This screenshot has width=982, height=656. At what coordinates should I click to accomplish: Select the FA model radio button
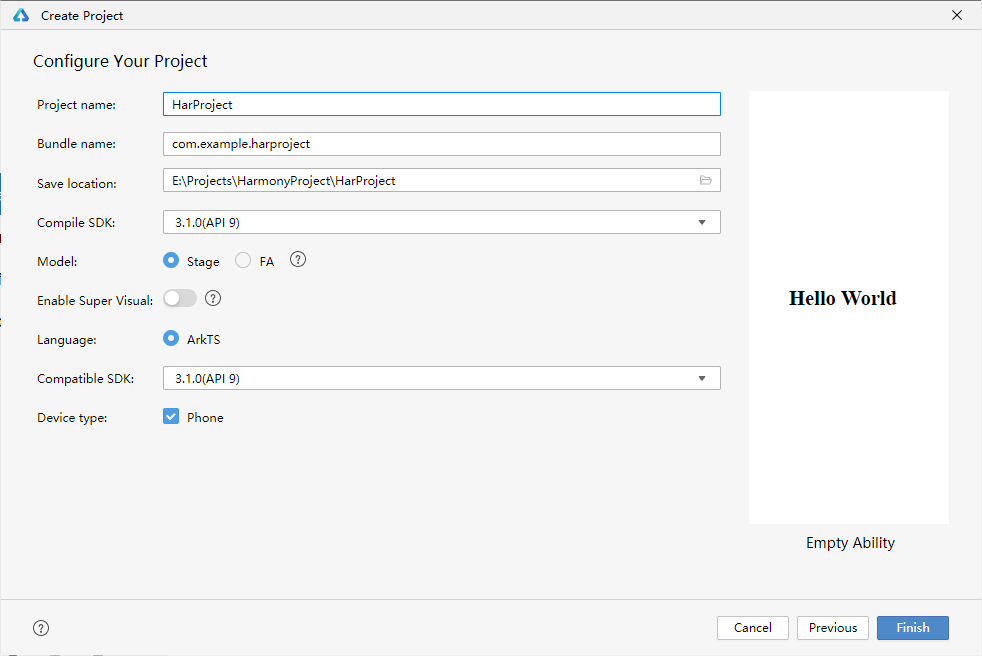pos(243,260)
